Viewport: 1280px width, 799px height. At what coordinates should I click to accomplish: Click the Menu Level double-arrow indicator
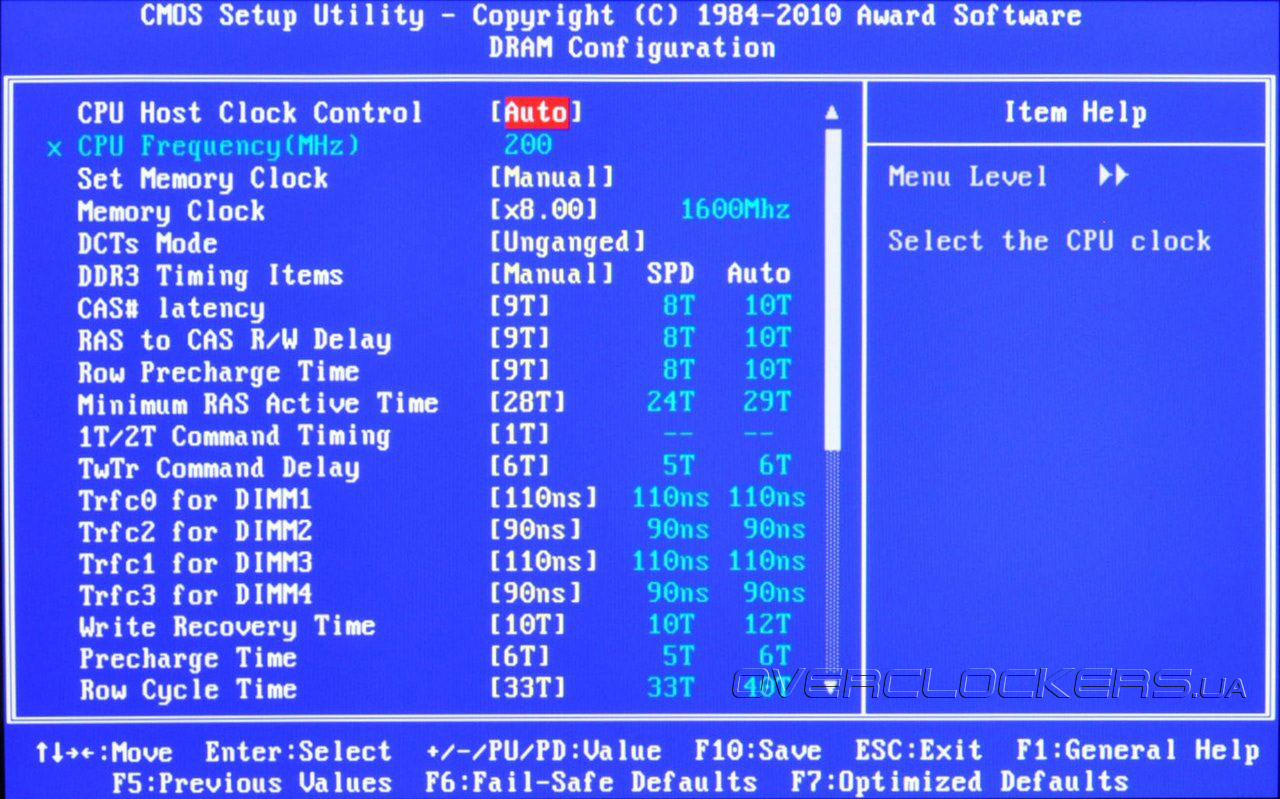(1113, 176)
